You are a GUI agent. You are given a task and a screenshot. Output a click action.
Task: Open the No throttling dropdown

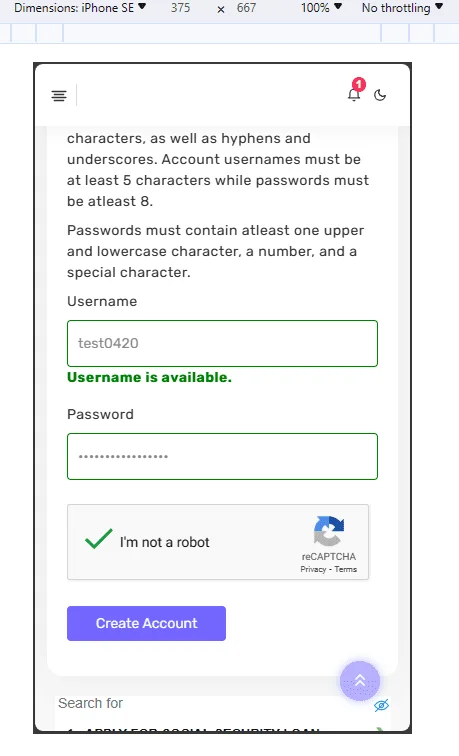click(402, 8)
